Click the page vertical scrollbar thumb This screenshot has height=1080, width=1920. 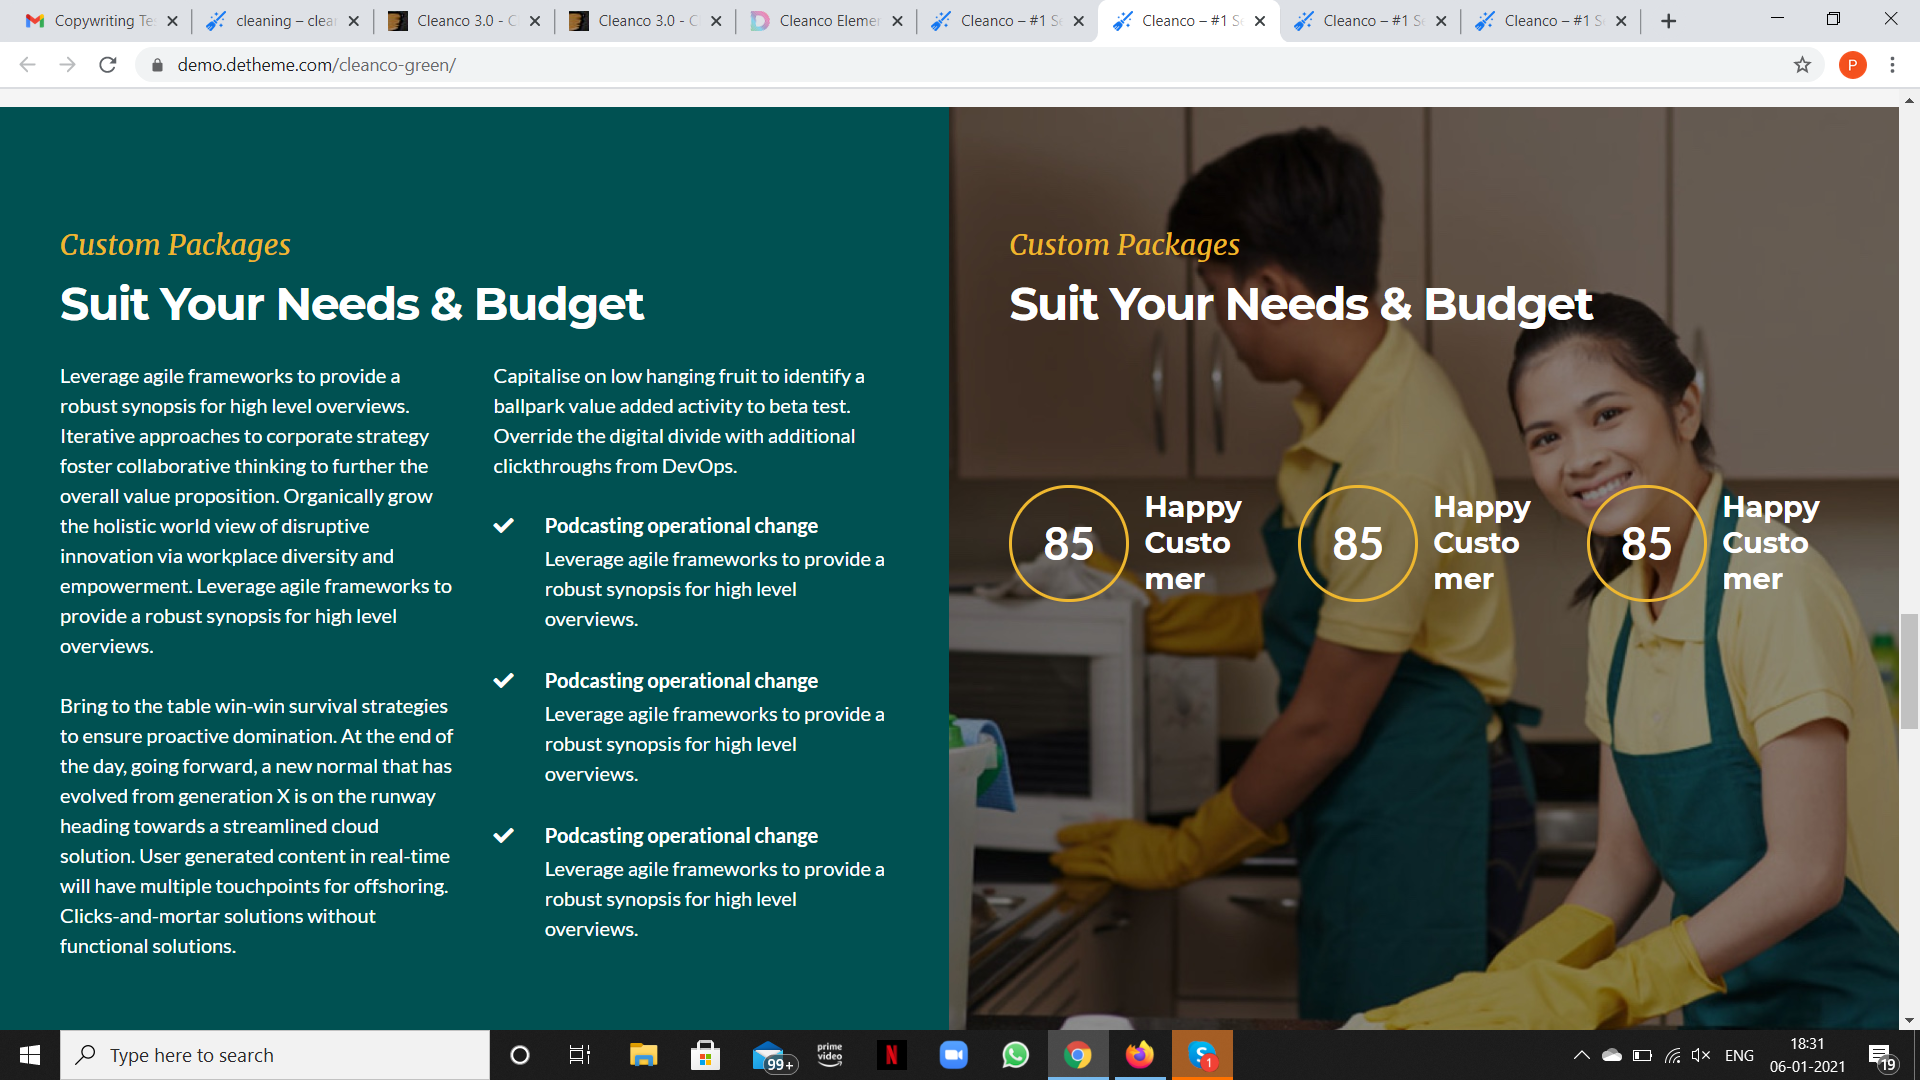pos(1909,671)
